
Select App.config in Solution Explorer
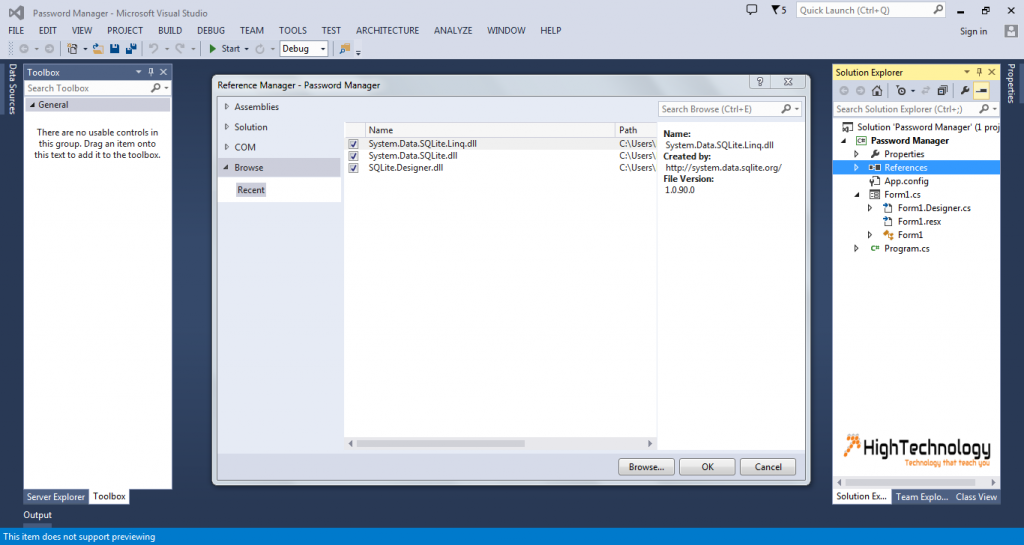coord(906,181)
